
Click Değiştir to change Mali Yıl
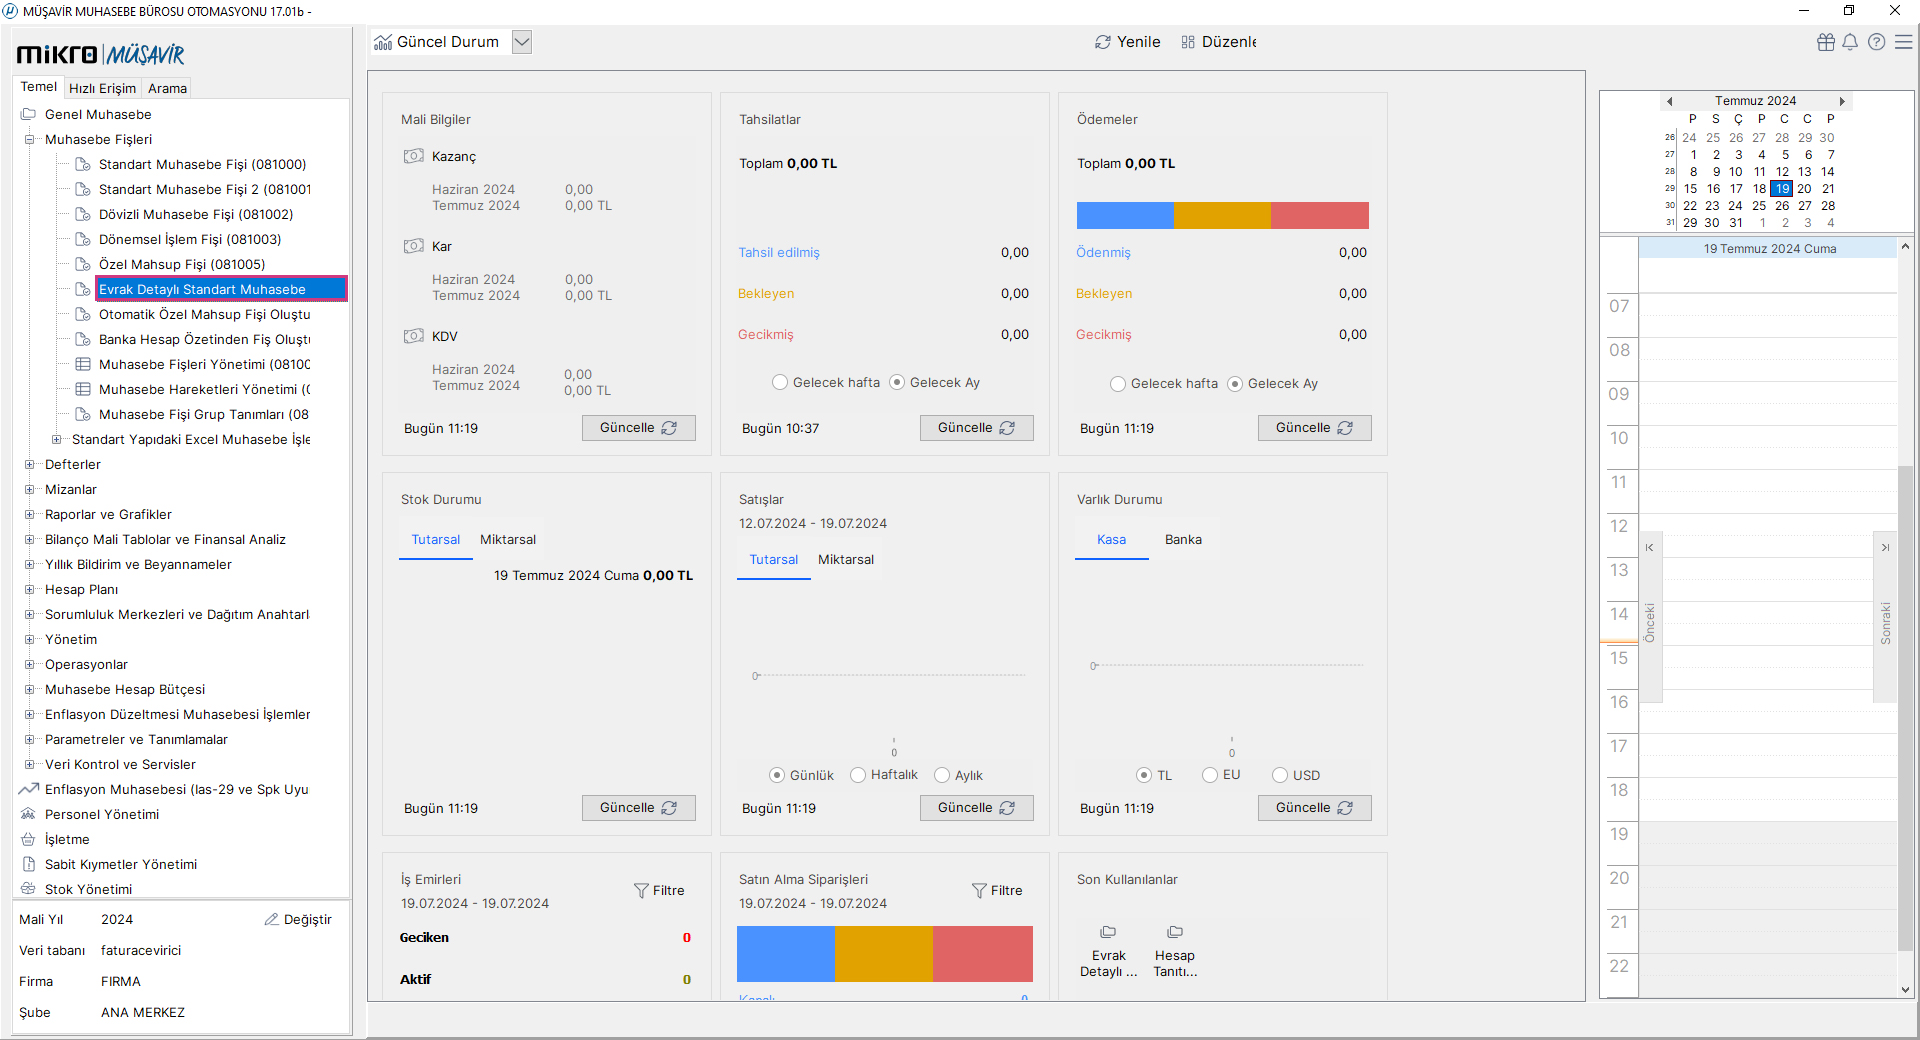click(x=298, y=919)
